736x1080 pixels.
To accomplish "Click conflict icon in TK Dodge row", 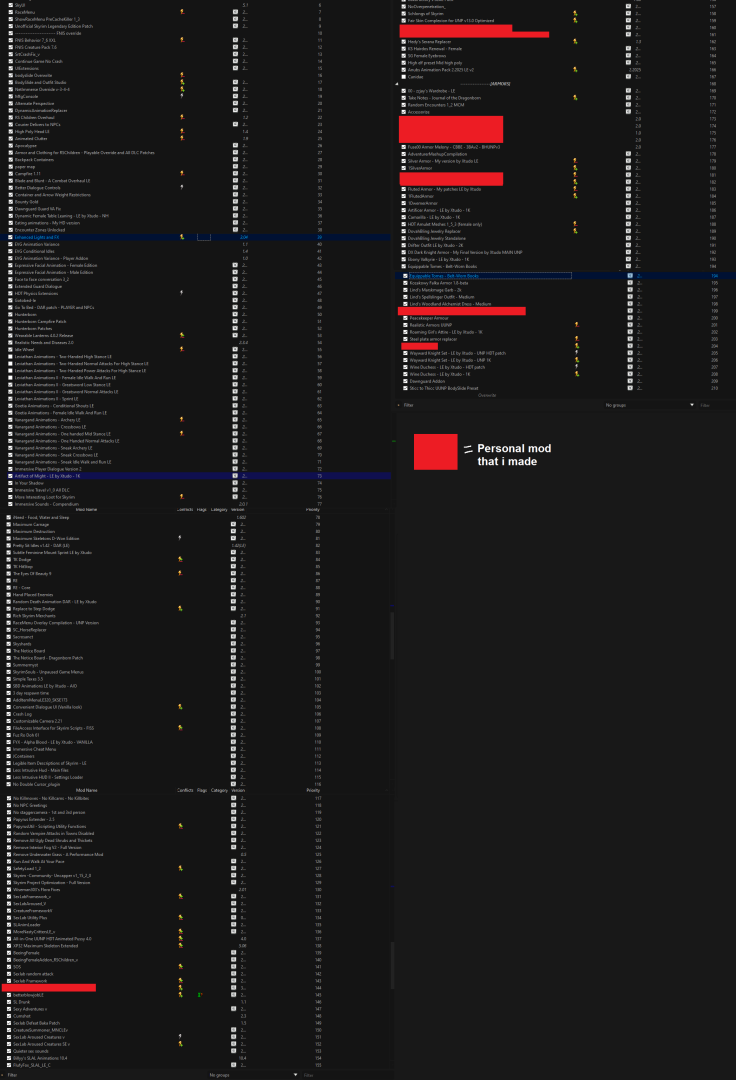I will tap(180, 559).
